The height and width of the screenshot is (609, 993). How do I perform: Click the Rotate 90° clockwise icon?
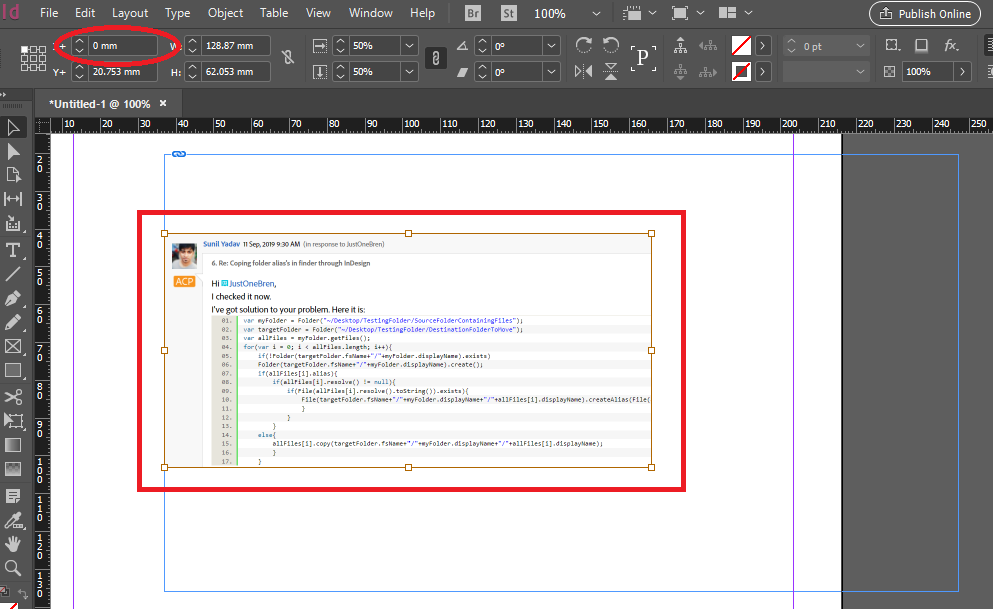pyautogui.click(x=584, y=46)
